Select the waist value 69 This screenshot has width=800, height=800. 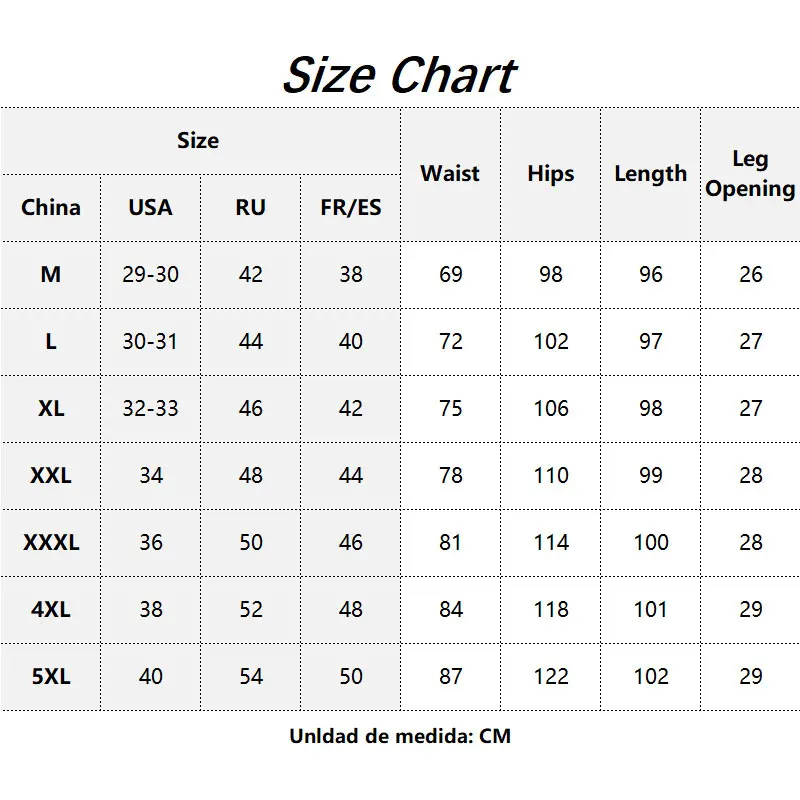[x=450, y=274]
